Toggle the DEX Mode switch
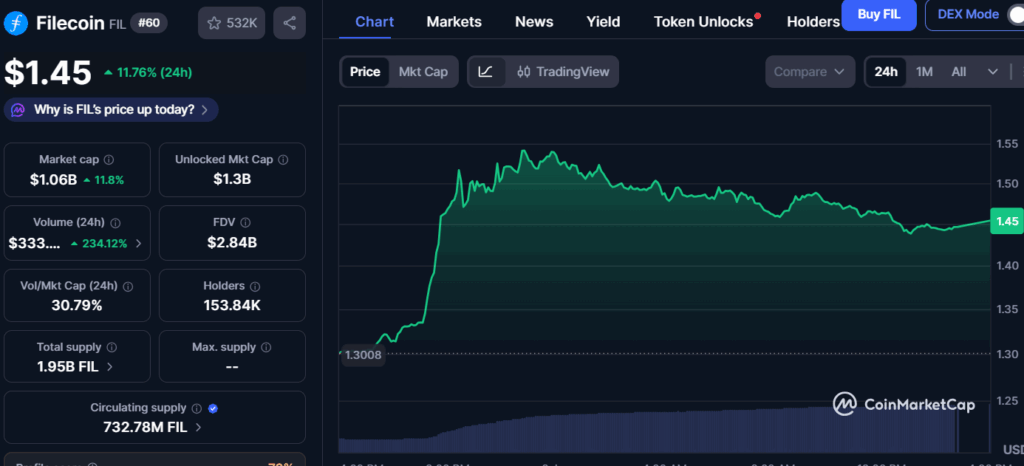 coord(1005,15)
